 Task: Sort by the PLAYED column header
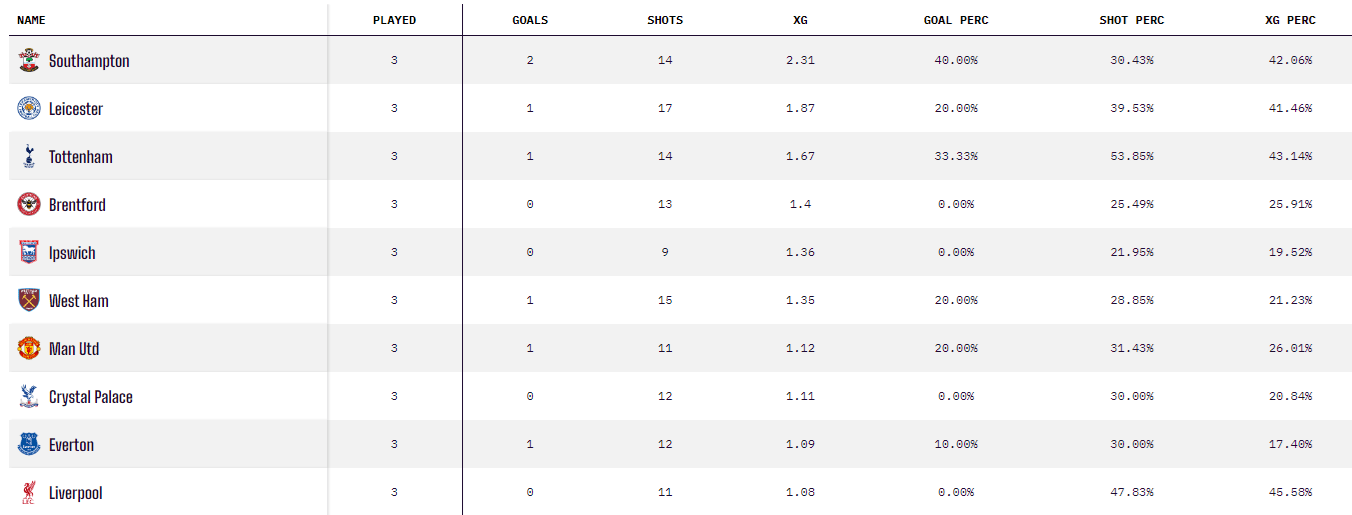click(394, 20)
